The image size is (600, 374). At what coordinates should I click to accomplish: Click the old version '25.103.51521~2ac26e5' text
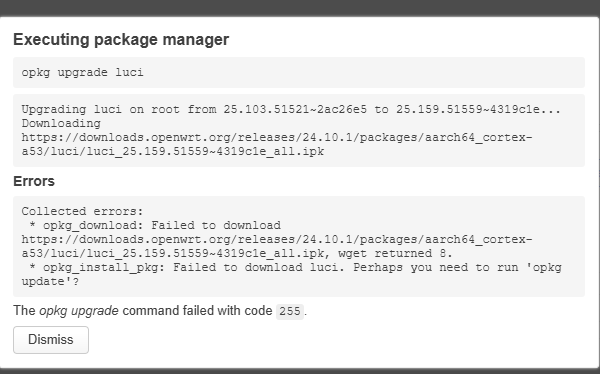(x=295, y=109)
